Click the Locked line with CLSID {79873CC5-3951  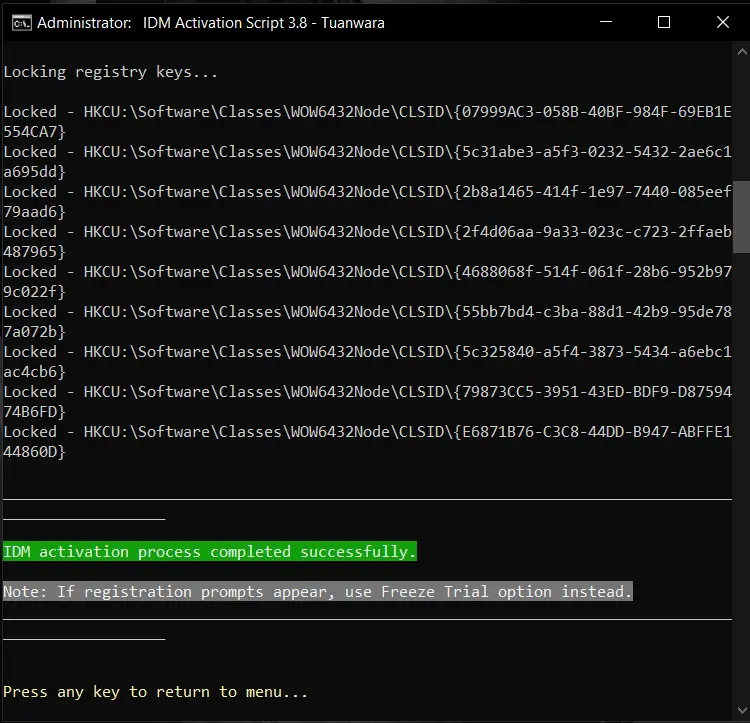click(367, 392)
